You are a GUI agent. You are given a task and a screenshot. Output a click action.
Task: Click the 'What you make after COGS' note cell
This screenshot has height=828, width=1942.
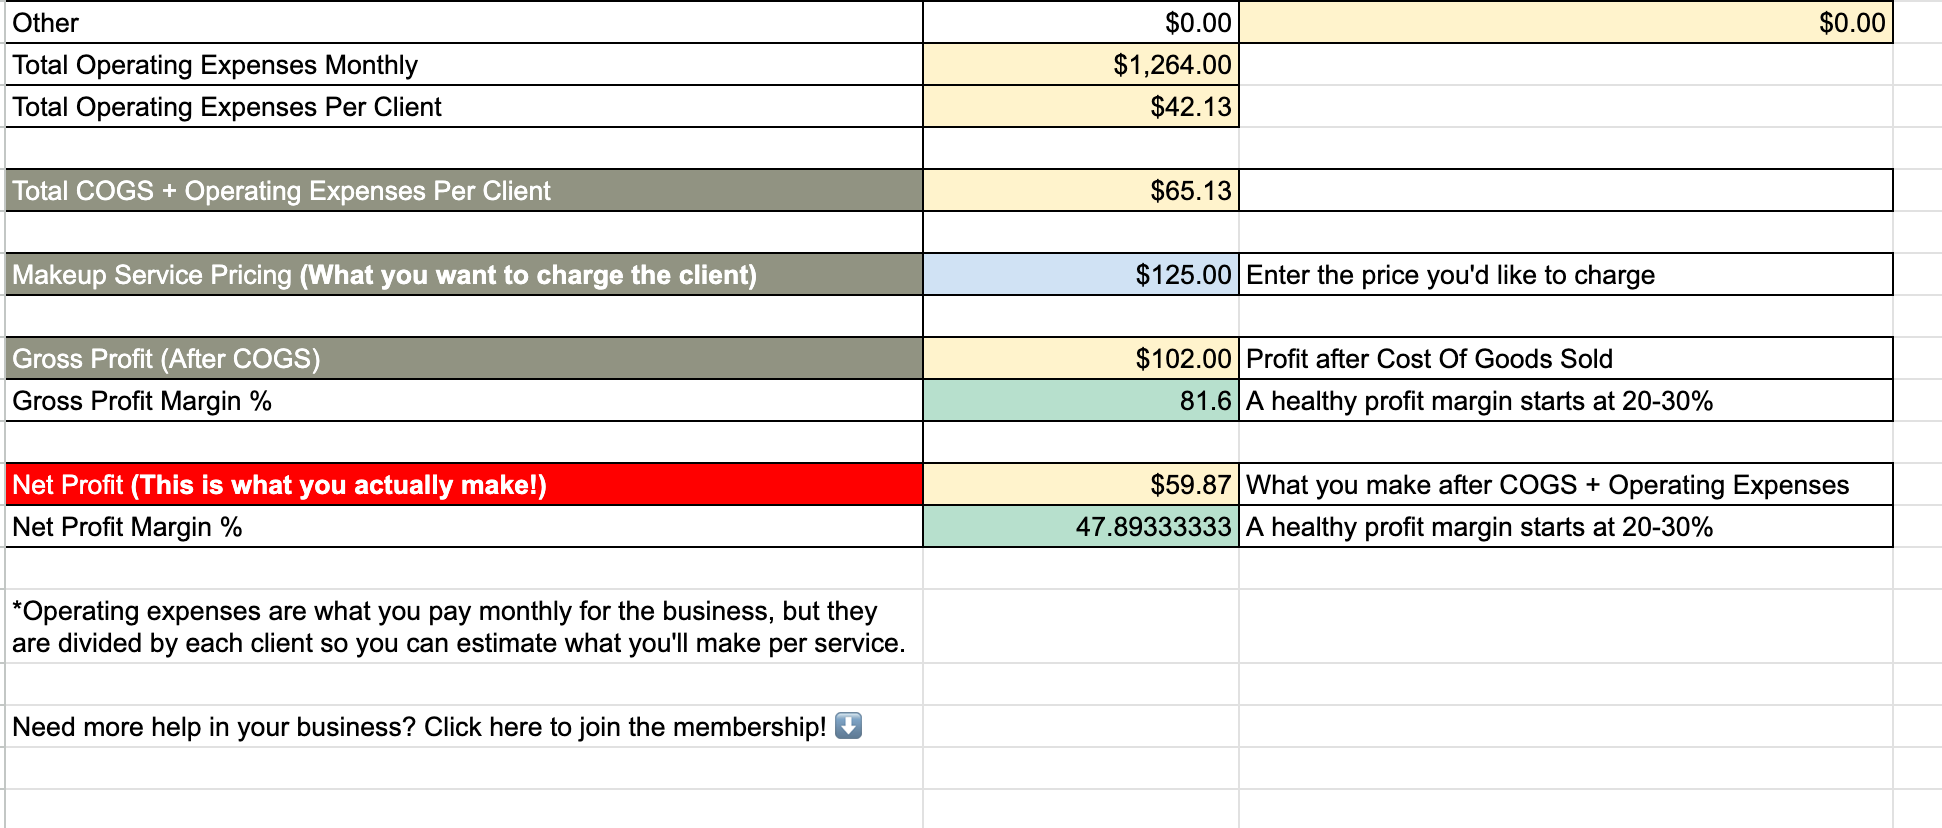click(x=1547, y=485)
